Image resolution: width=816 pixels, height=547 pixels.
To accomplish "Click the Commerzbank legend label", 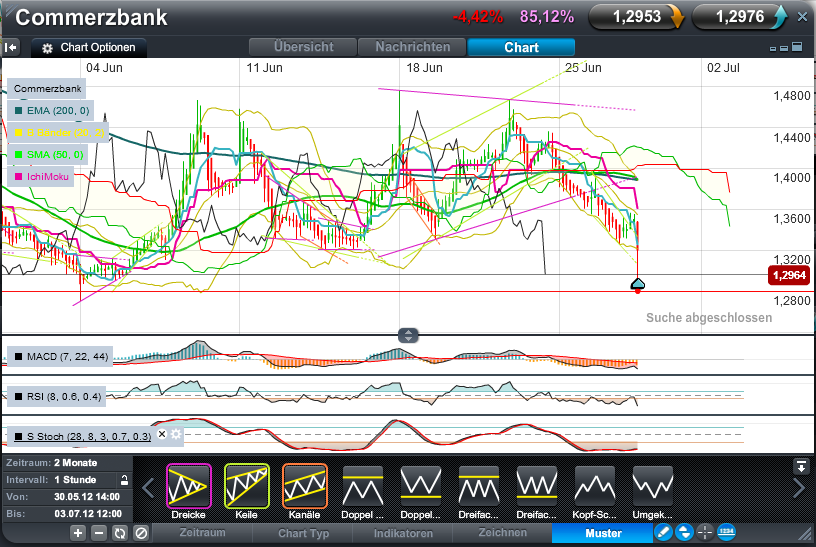I will 47,88.
